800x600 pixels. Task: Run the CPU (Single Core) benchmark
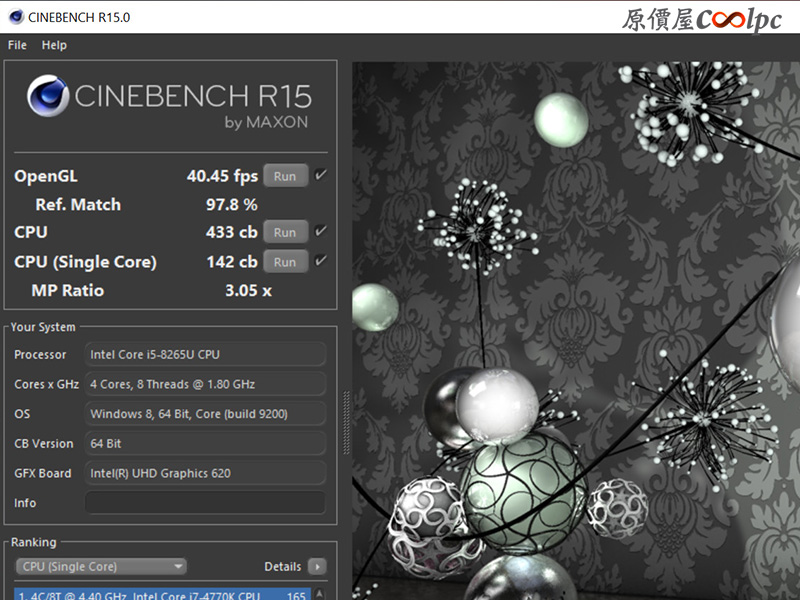tap(285, 262)
